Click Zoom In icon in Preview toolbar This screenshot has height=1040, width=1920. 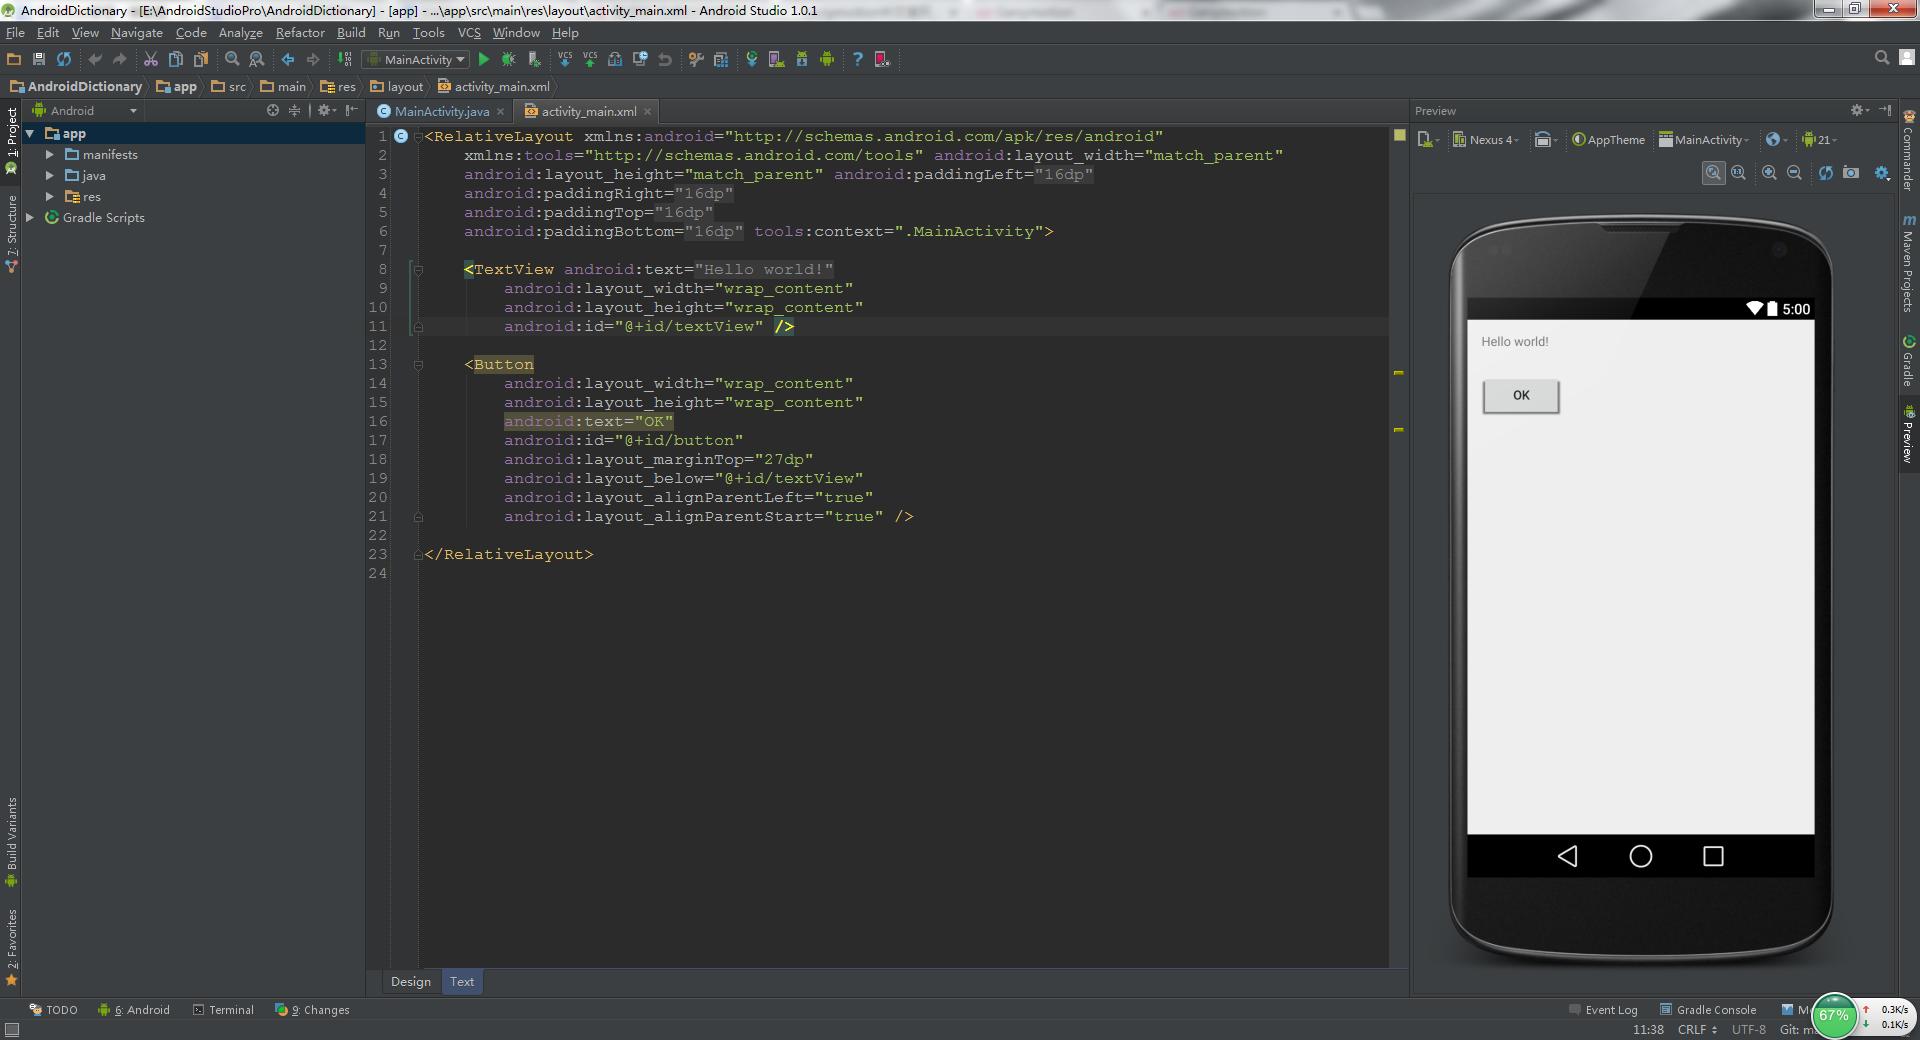coord(1769,173)
